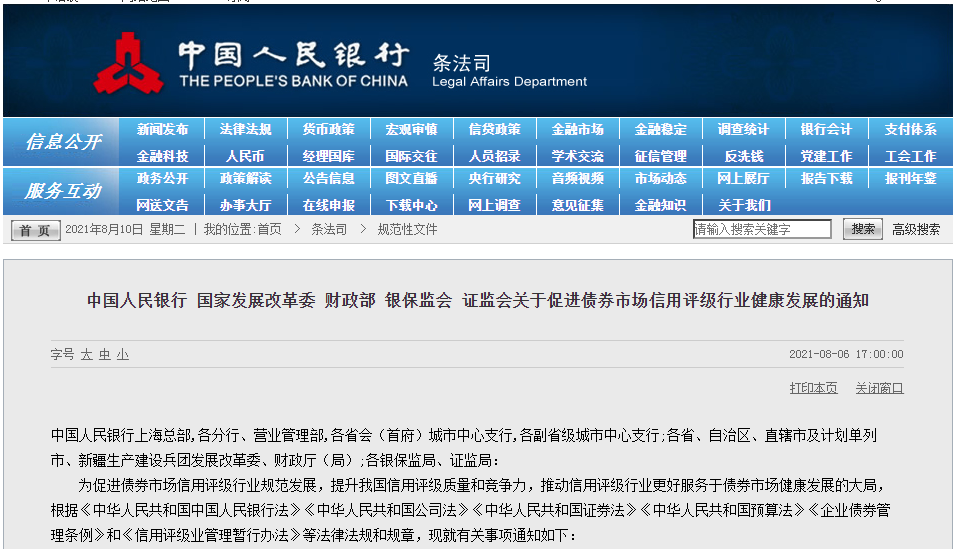The image size is (959, 549).
Task: Go to the 关于我们 page
Action: (743, 205)
